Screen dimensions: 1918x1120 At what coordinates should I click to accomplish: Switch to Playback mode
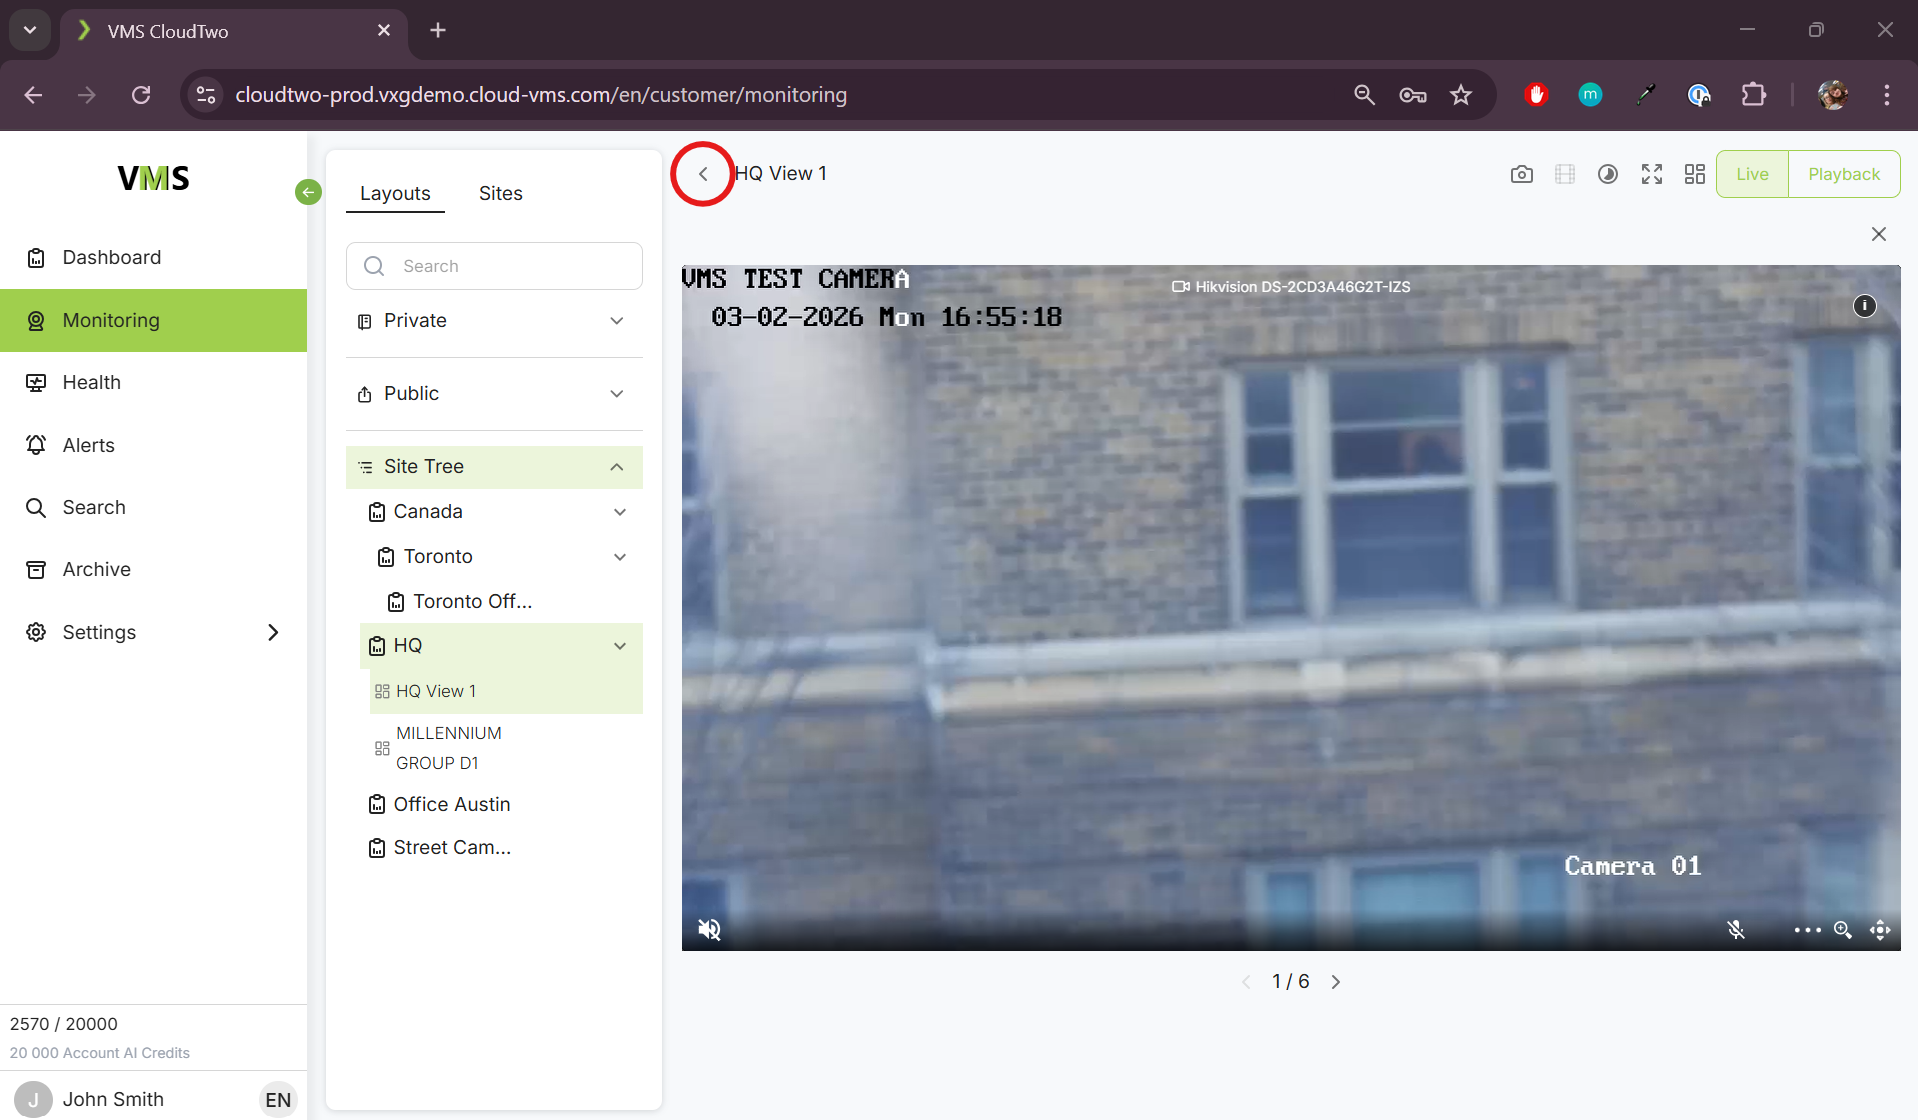1843,174
